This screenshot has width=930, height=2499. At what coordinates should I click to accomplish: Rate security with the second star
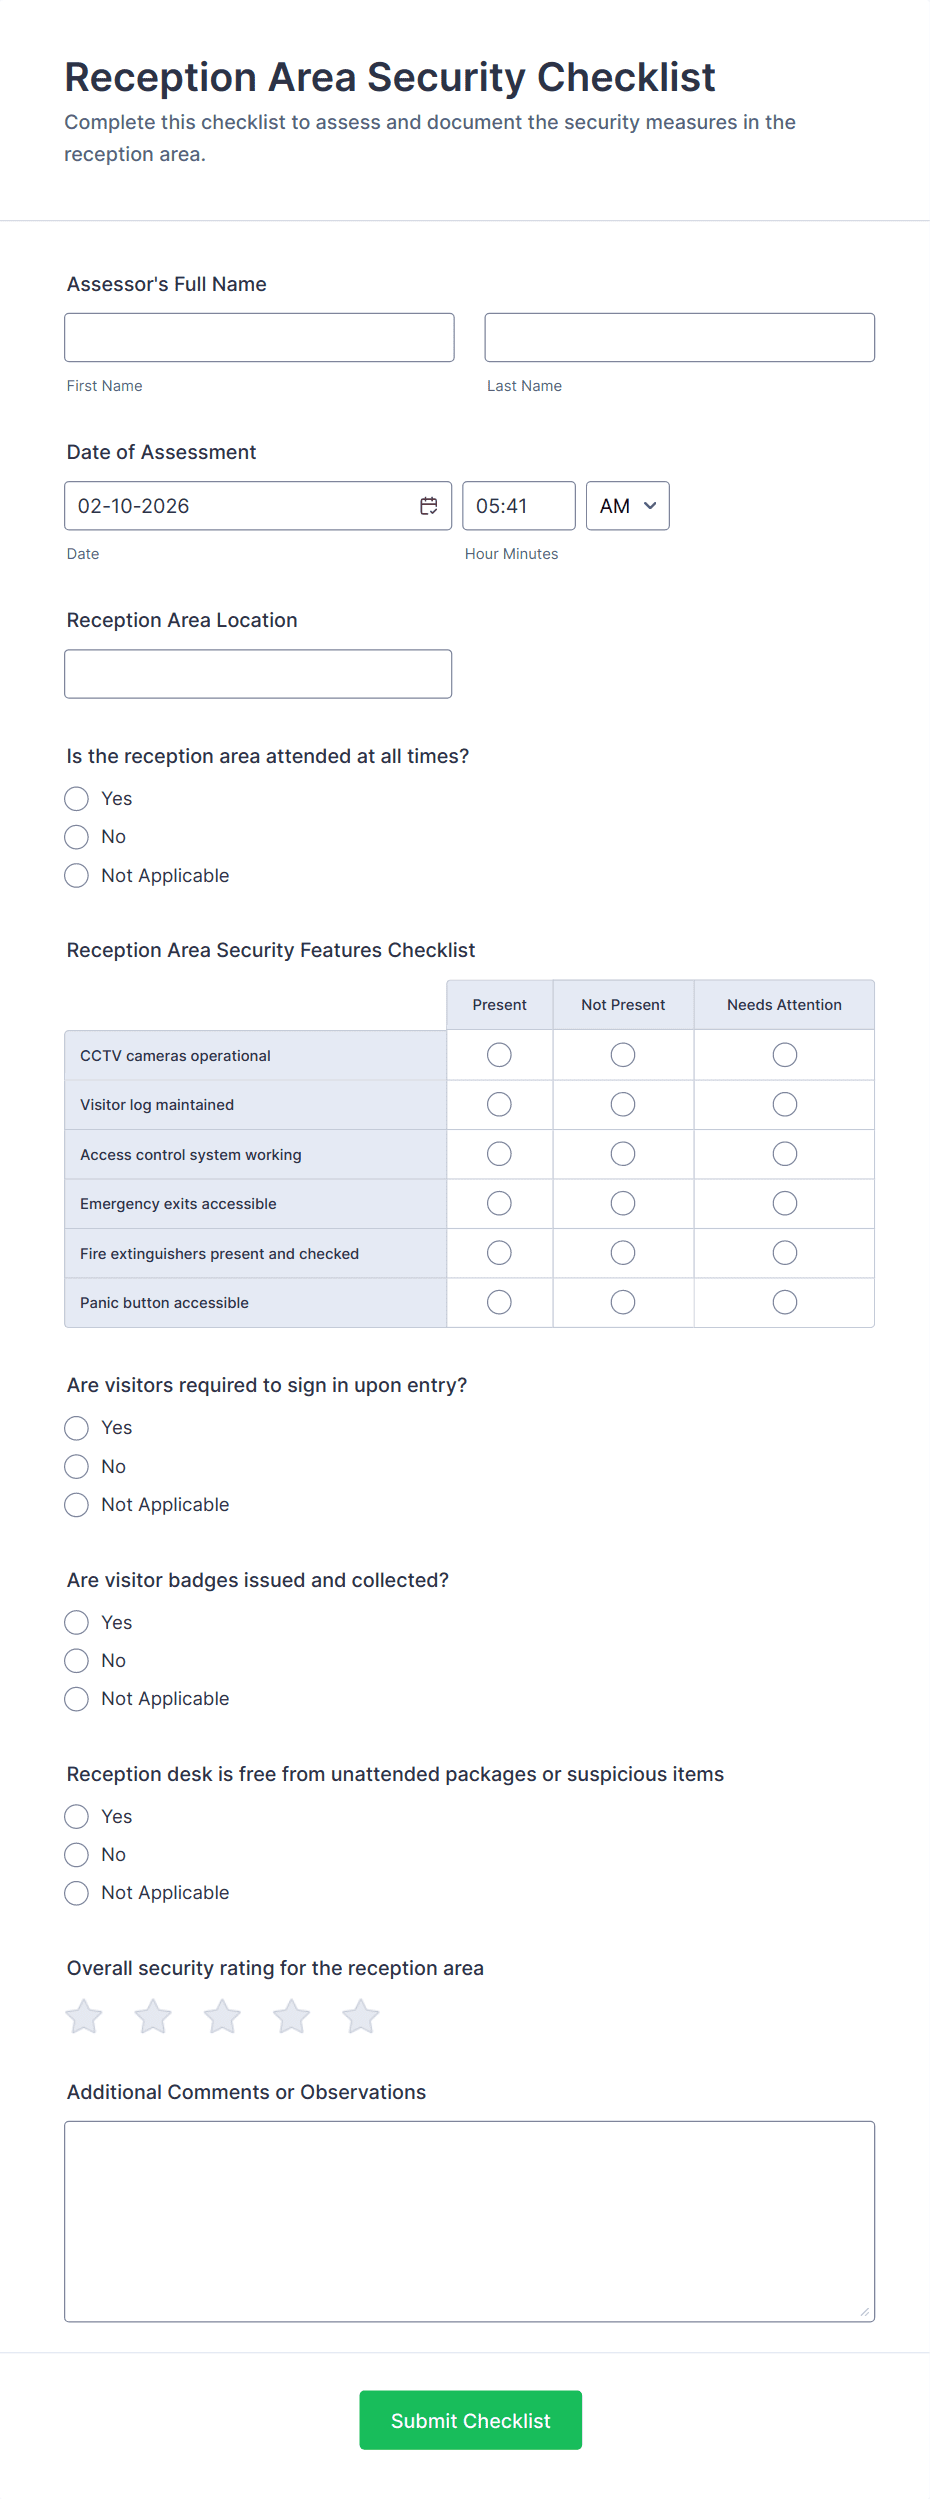click(153, 2016)
